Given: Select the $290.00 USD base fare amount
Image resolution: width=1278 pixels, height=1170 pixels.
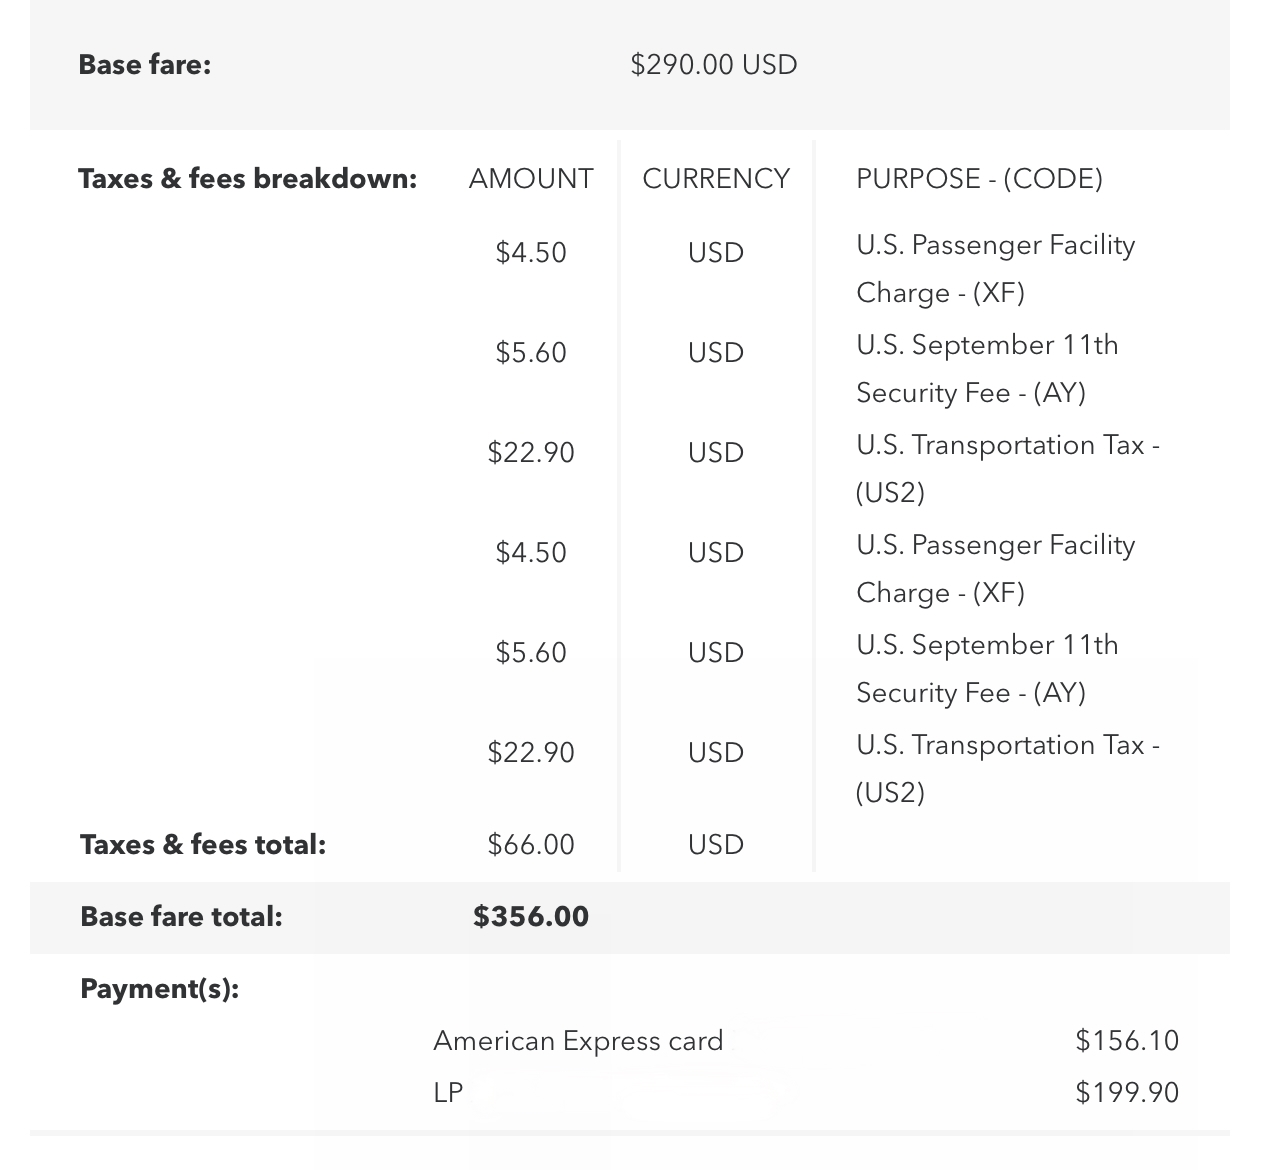Looking at the screenshot, I should click(x=714, y=65).
